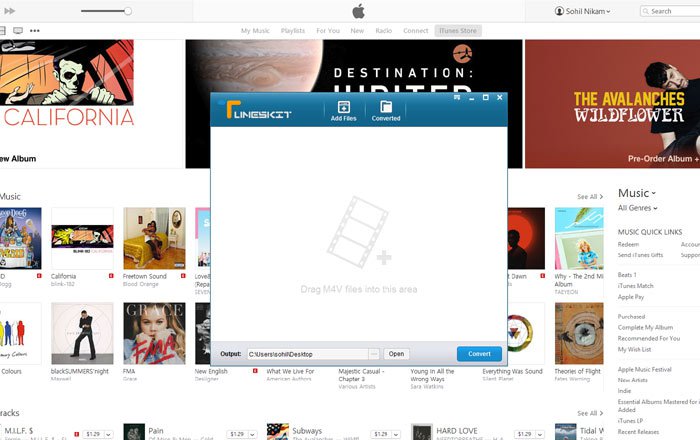Open price dropdown arrow for Subways
This screenshot has width=700, height=440.
pyautogui.click(x=396, y=434)
